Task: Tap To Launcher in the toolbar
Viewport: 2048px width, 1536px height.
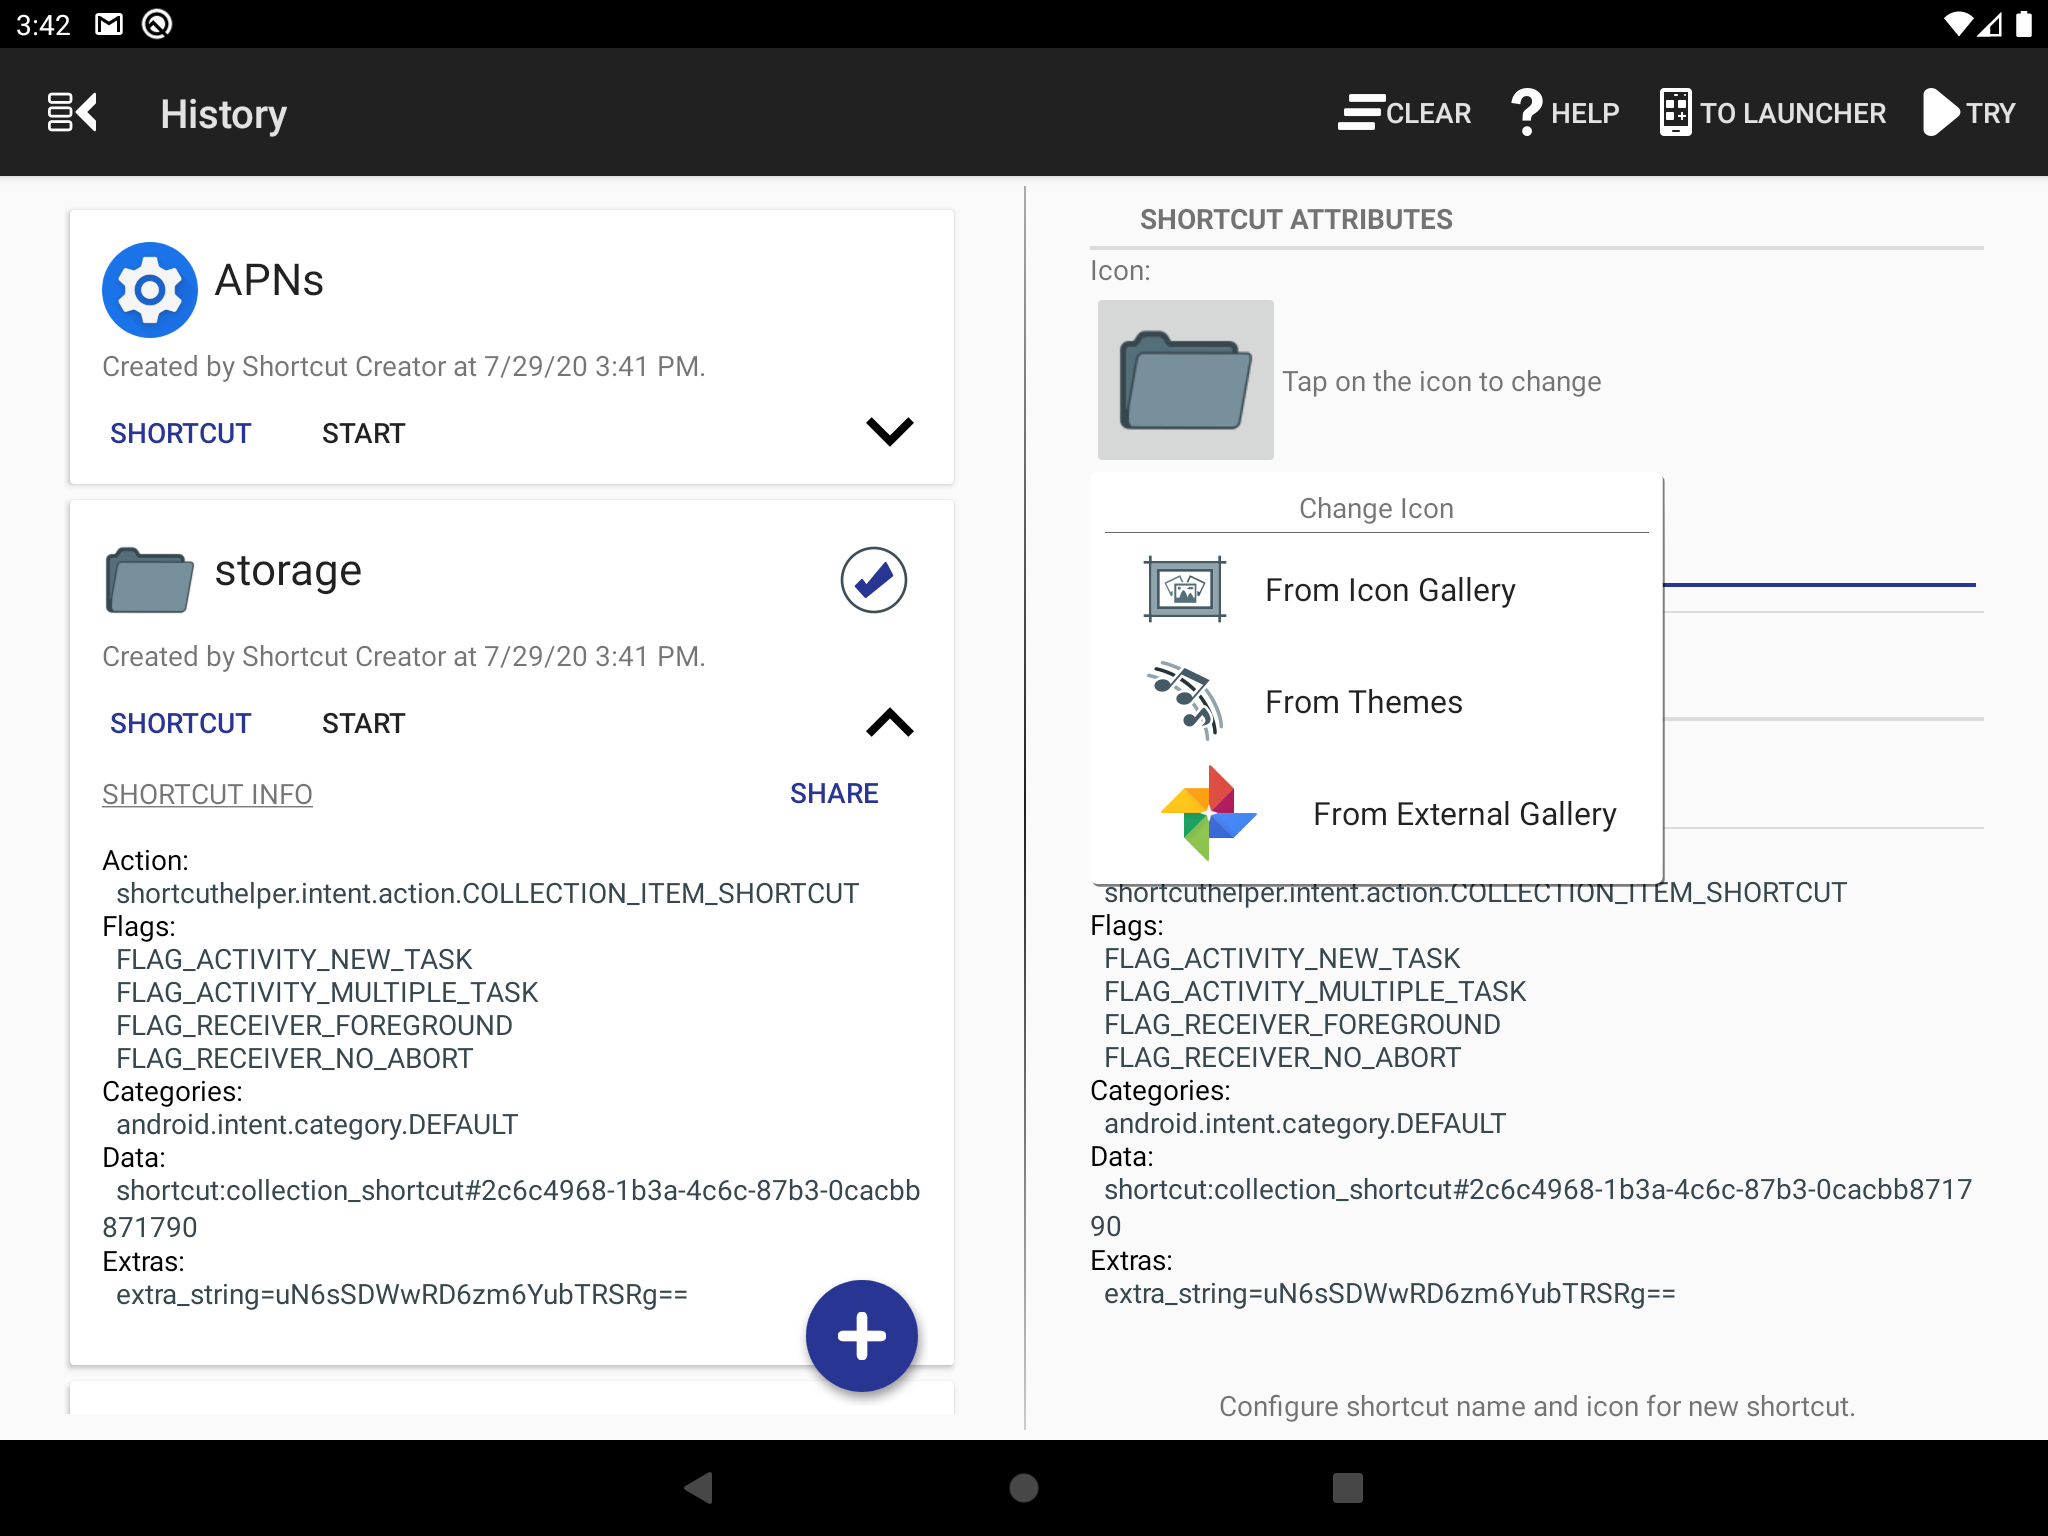Action: [1772, 113]
